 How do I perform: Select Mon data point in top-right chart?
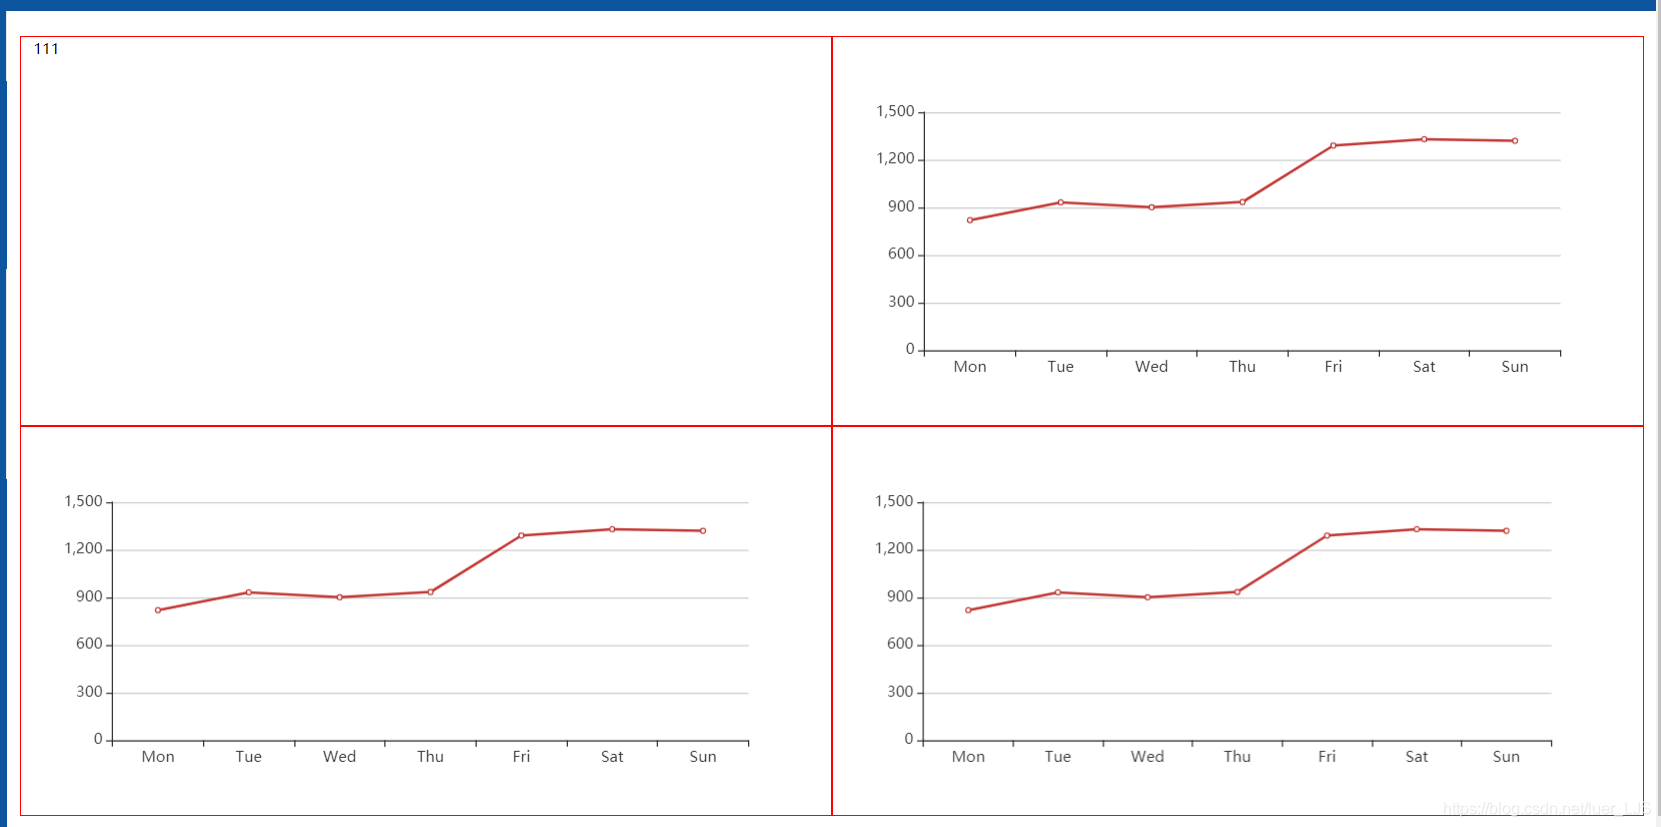click(x=970, y=220)
